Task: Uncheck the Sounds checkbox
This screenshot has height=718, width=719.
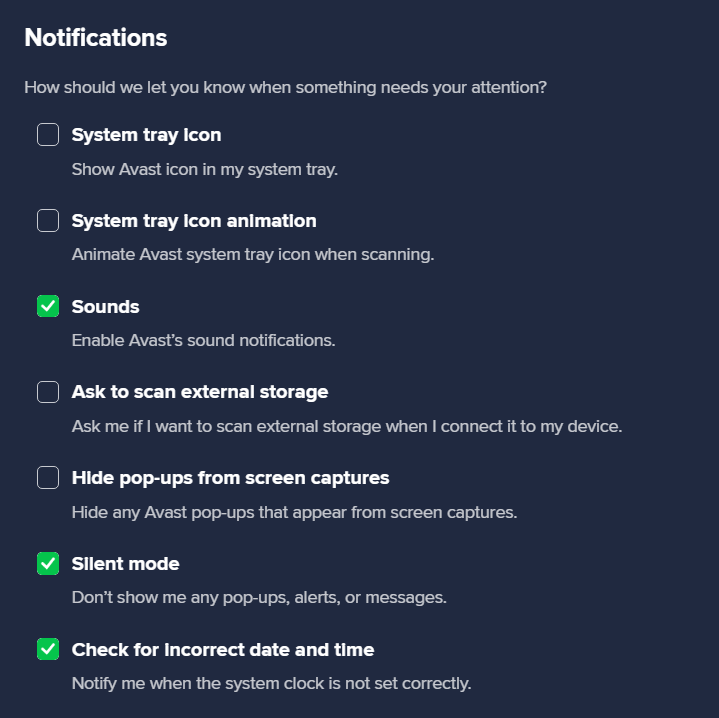Action: (48, 307)
